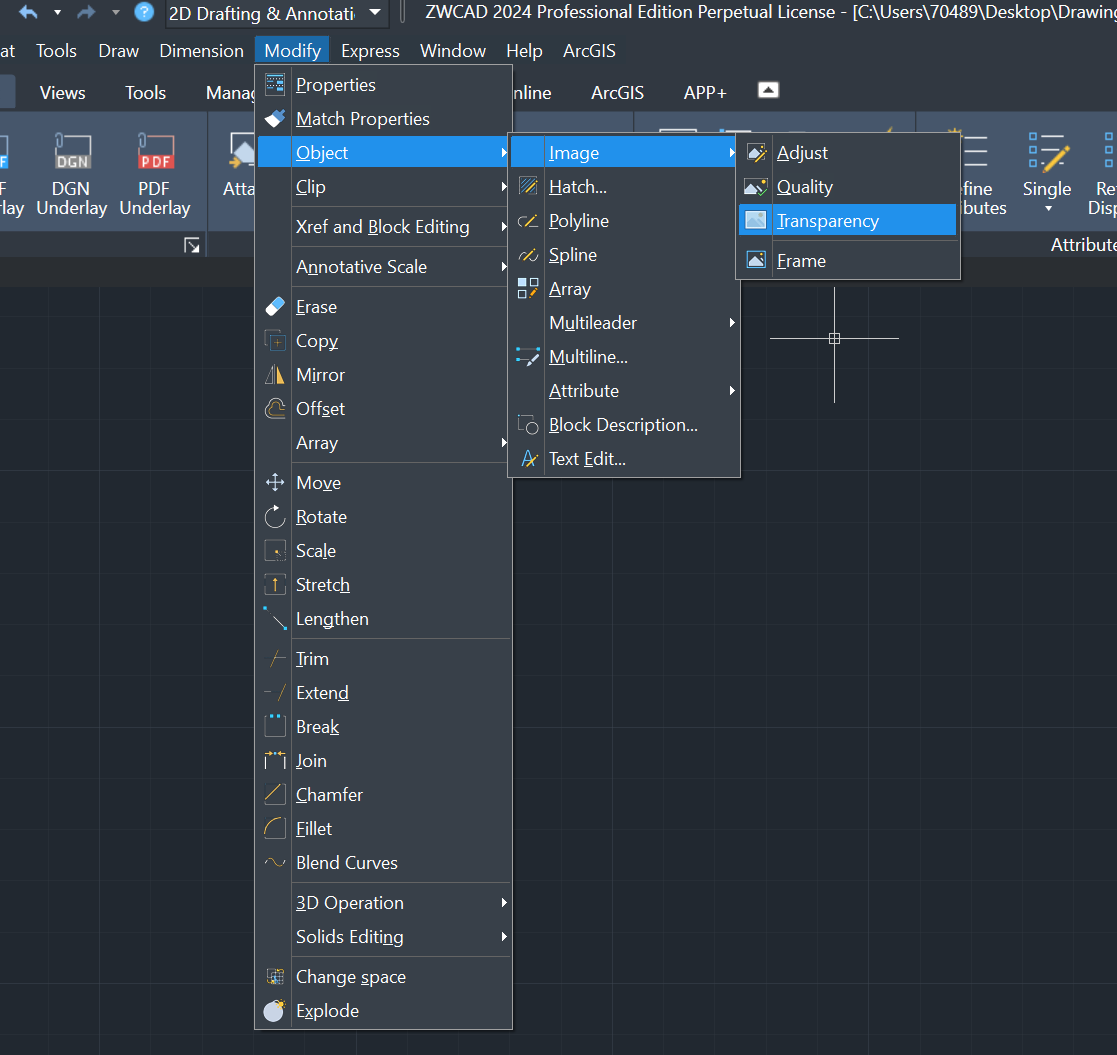Click the Join icon

(275, 761)
